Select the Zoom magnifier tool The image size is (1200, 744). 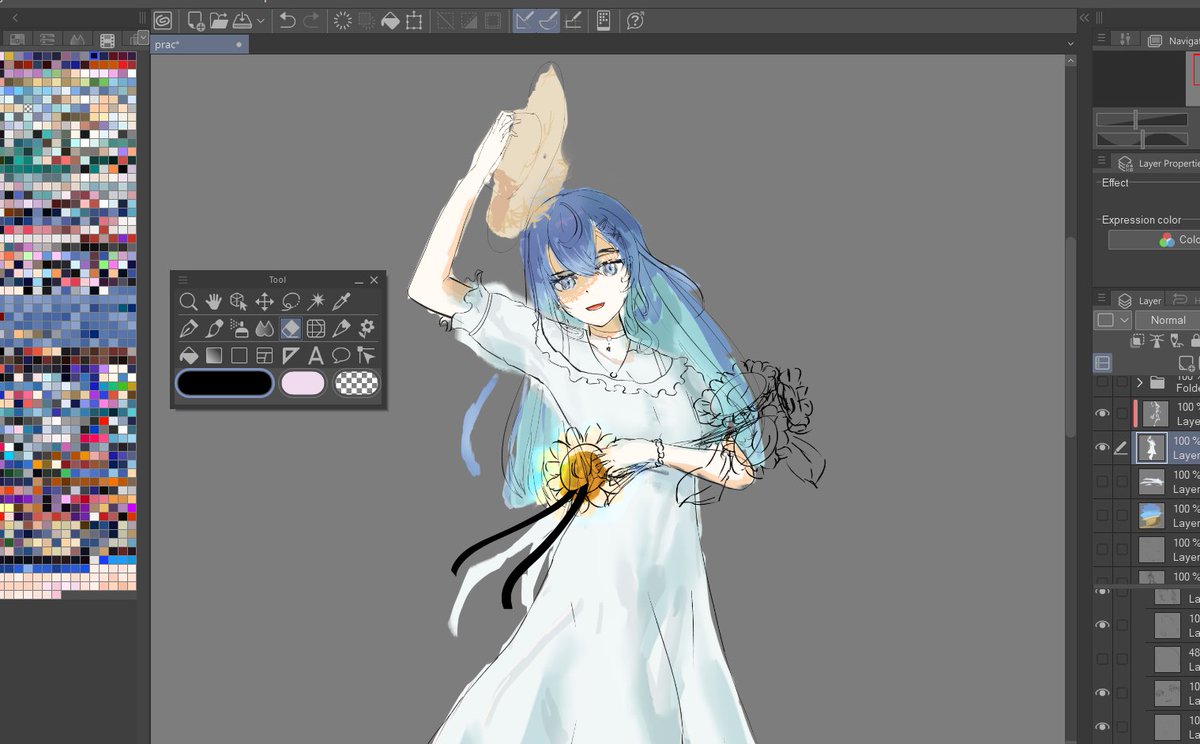point(188,301)
